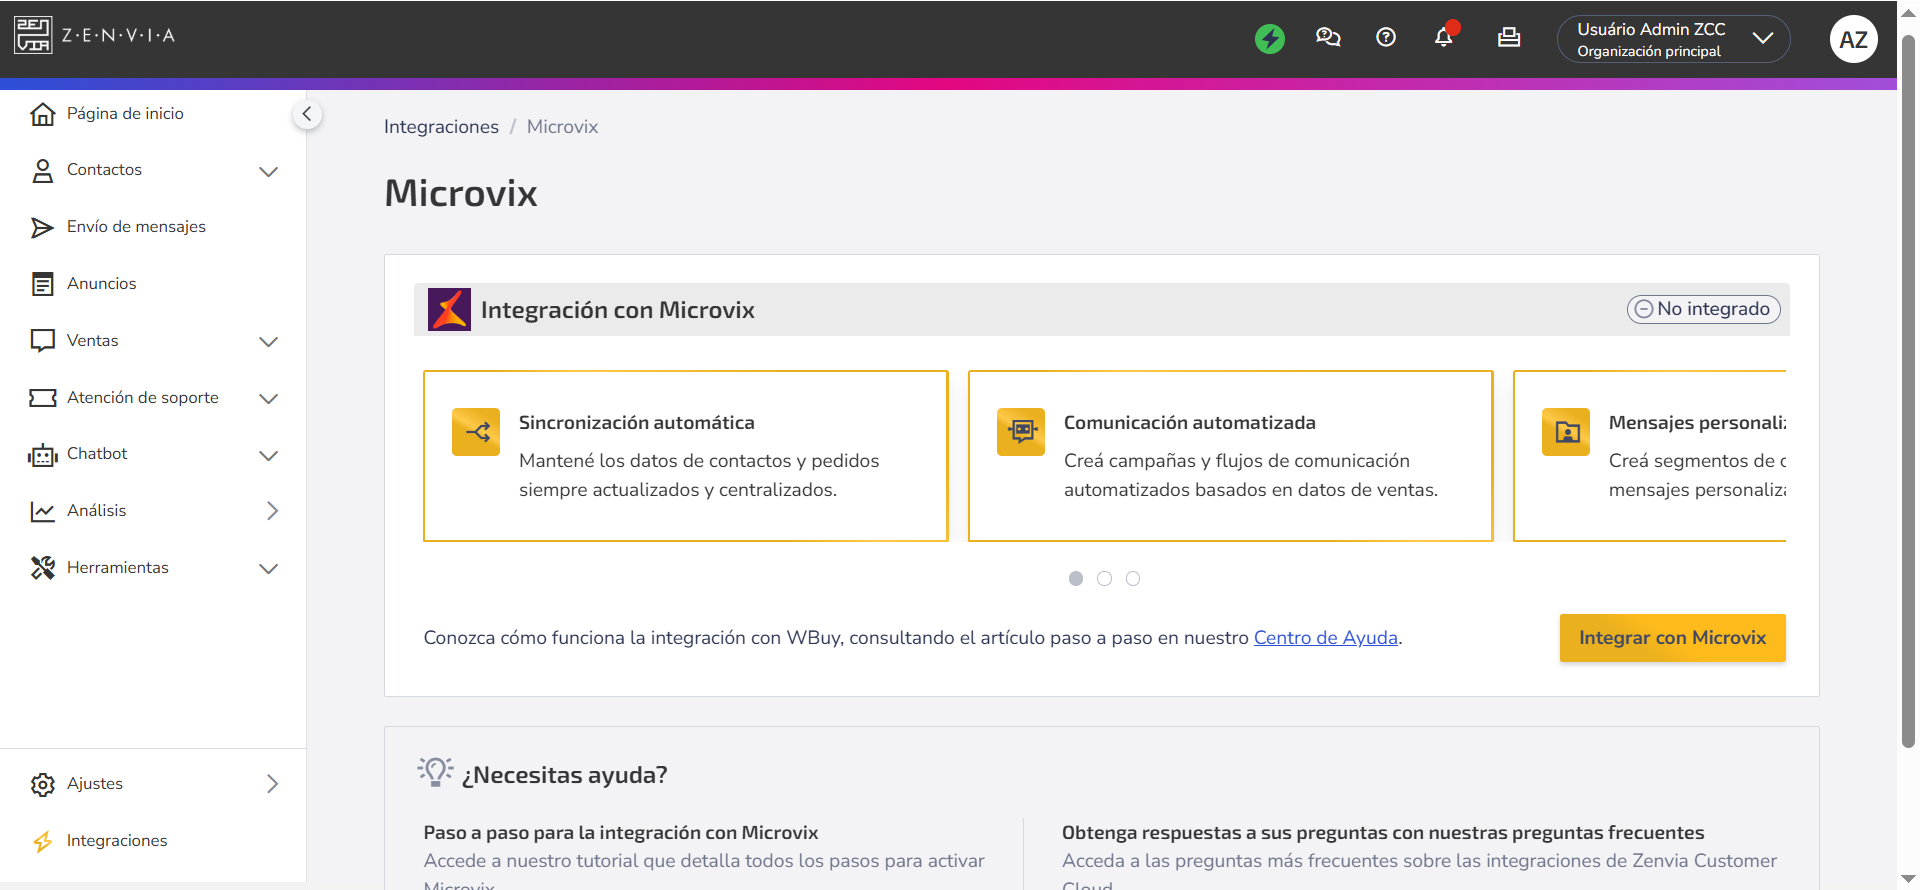Viewport: 1920px width, 890px height.
Task: Click the Integraciones lightning icon in sidebar
Action: pos(42,842)
